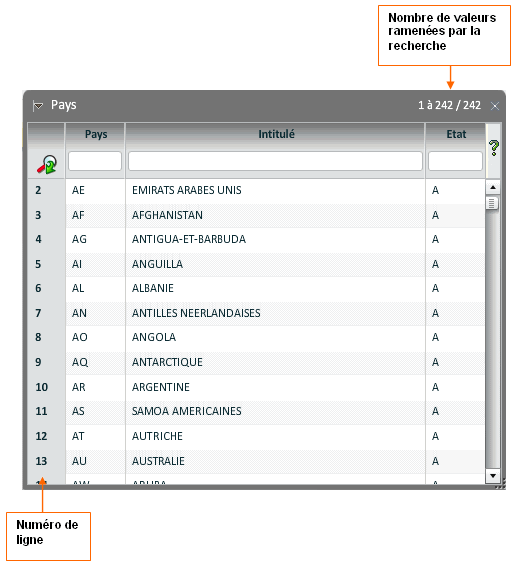Click the scrollbar down arrow

coord(493,476)
